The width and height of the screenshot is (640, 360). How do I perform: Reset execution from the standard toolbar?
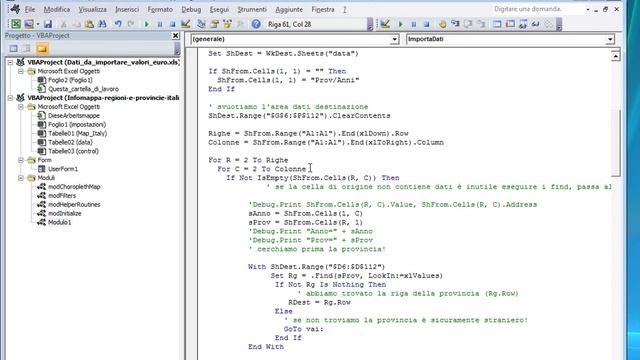172,24
